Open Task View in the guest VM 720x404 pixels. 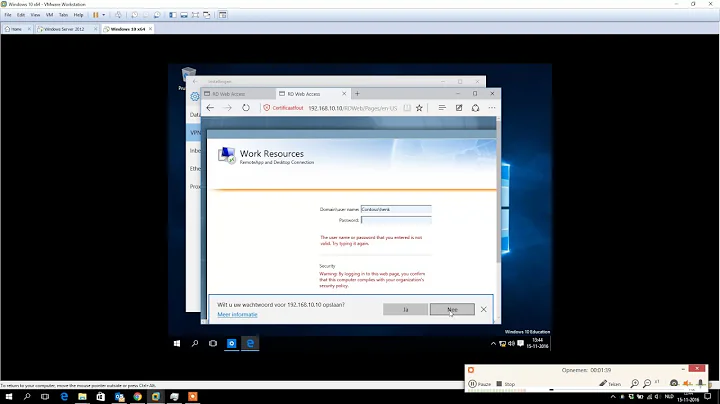tap(213, 343)
